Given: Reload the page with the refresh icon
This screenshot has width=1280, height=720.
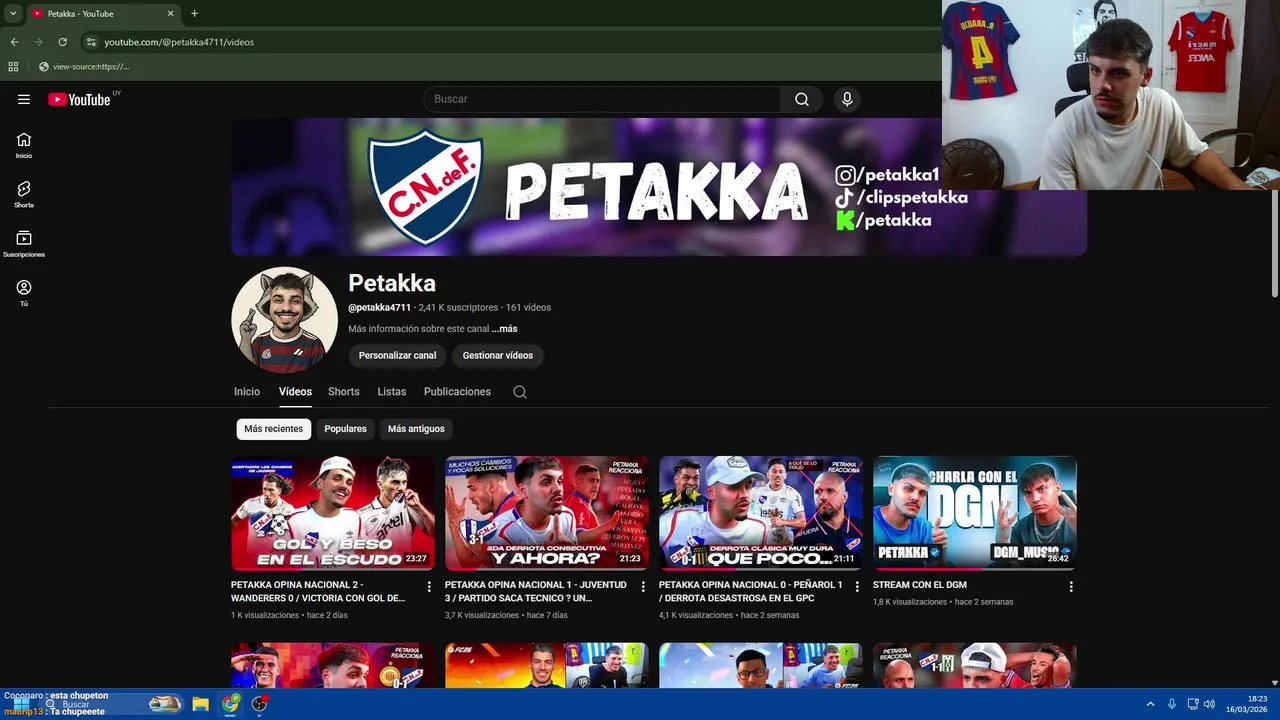Looking at the screenshot, I should pos(62,42).
